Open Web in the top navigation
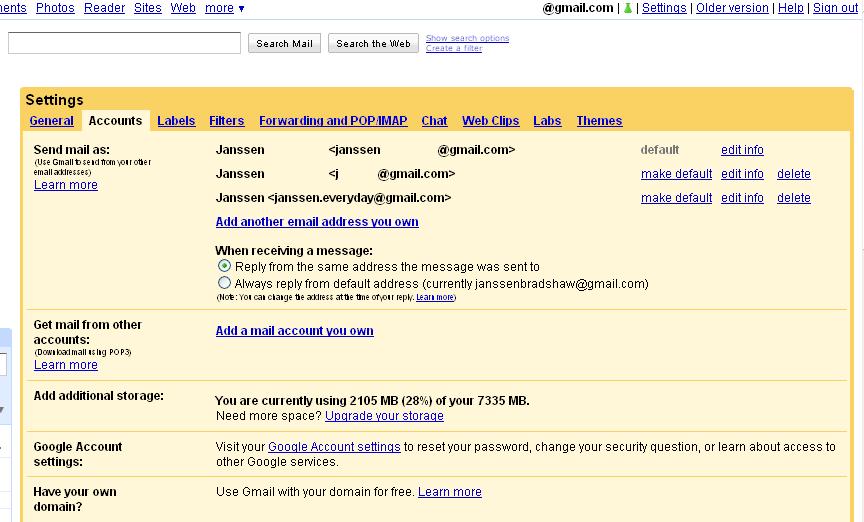 [183, 8]
